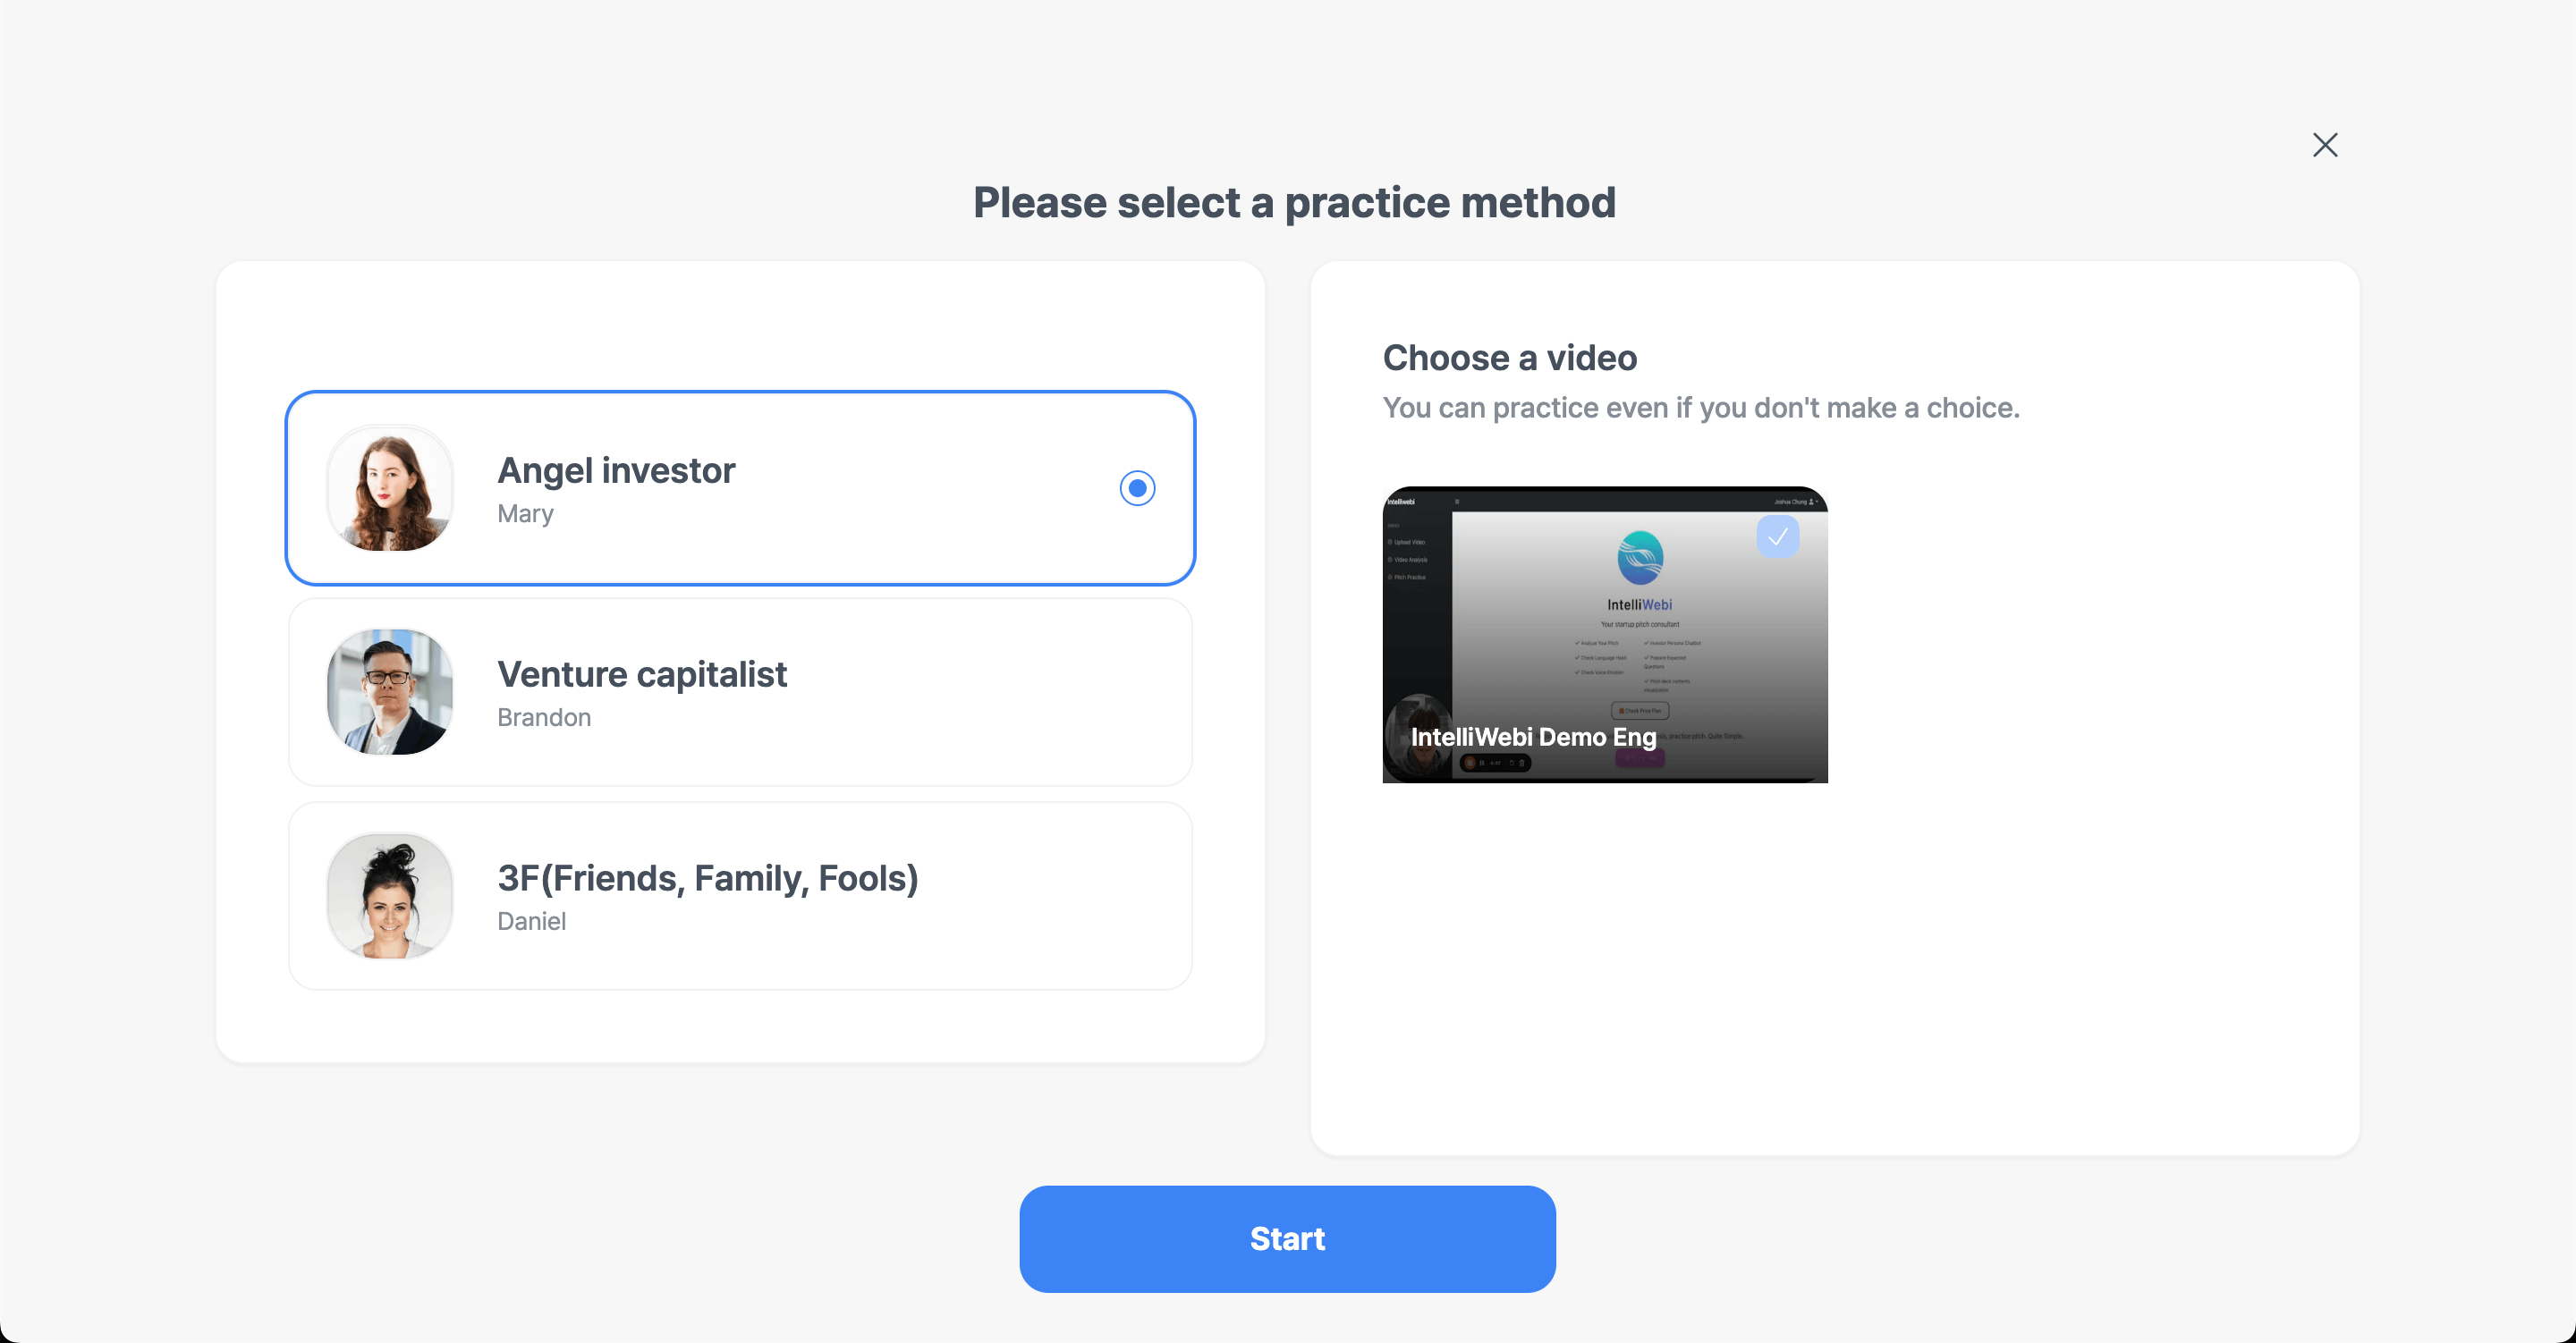Click the hamburger menu icon in the preview

[1458, 502]
